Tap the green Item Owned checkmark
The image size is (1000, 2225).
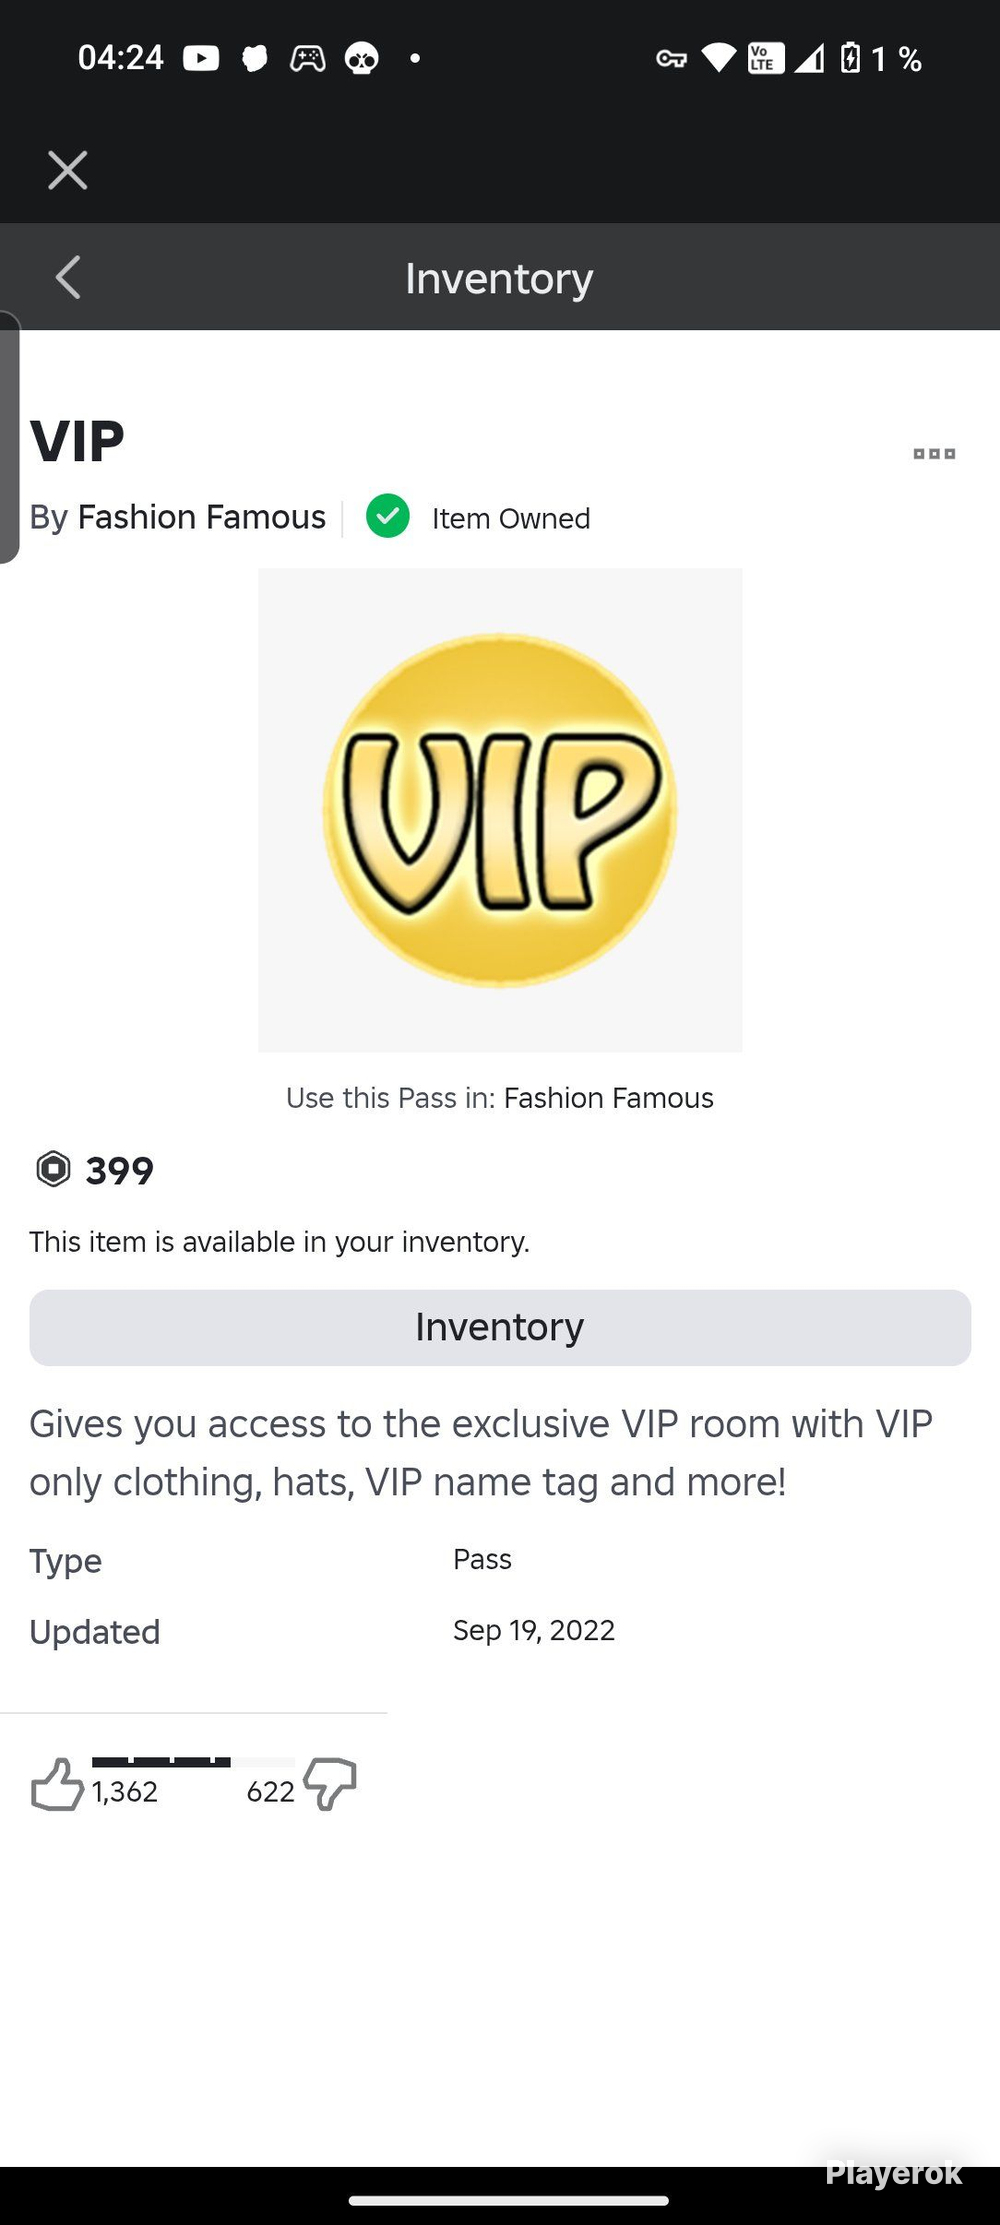(x=388, y=517)
